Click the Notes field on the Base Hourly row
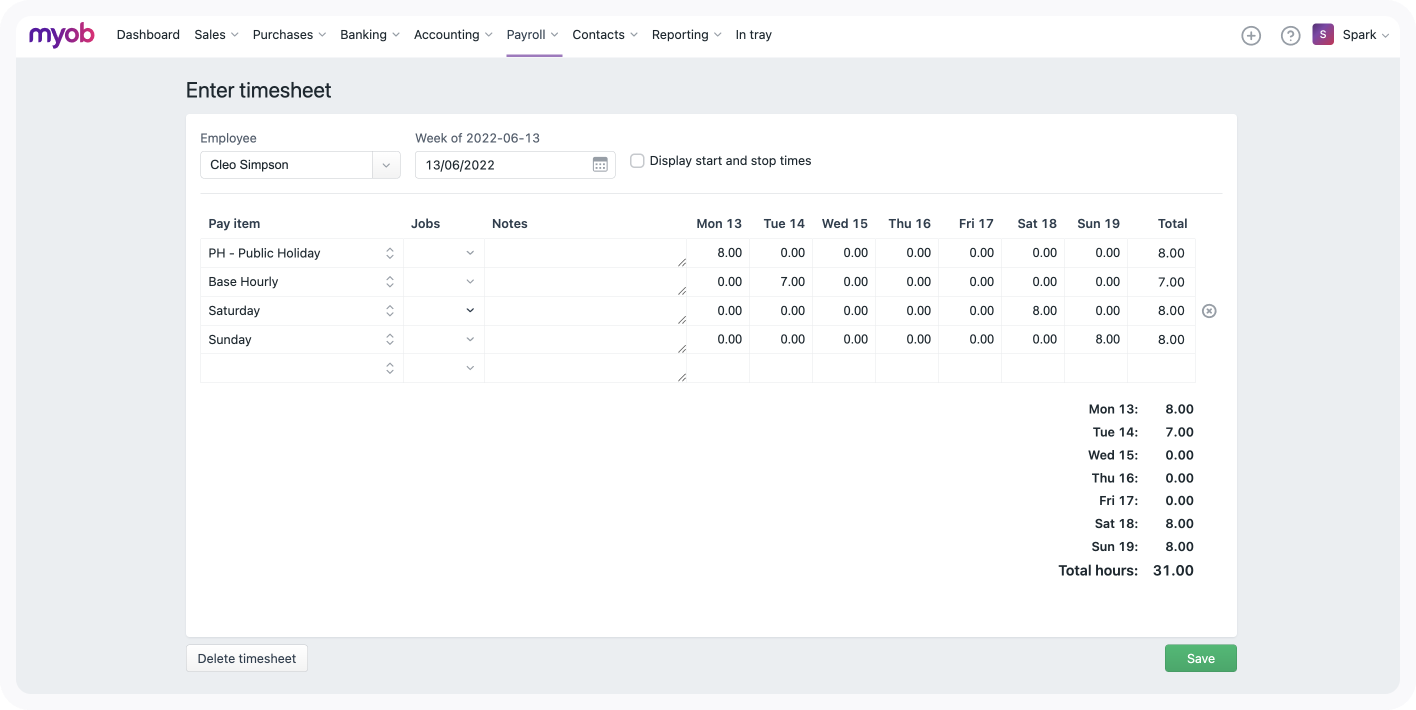The image size is (1416, 710). coord(585,281)
